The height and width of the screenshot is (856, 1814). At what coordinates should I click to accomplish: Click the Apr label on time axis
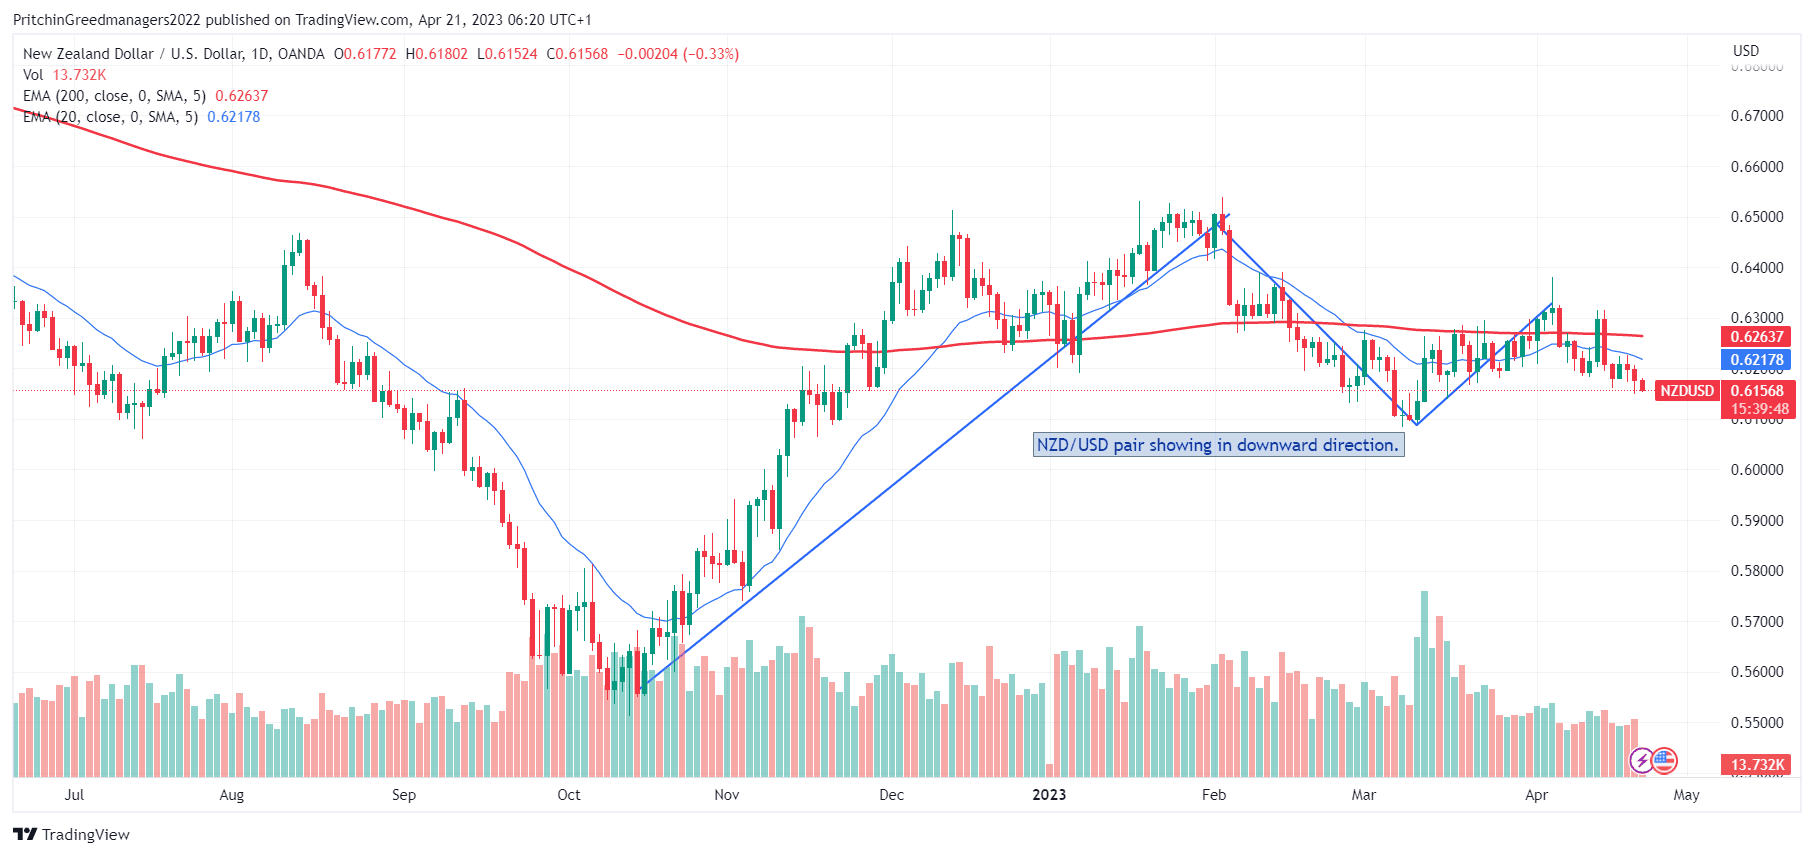1536,795
